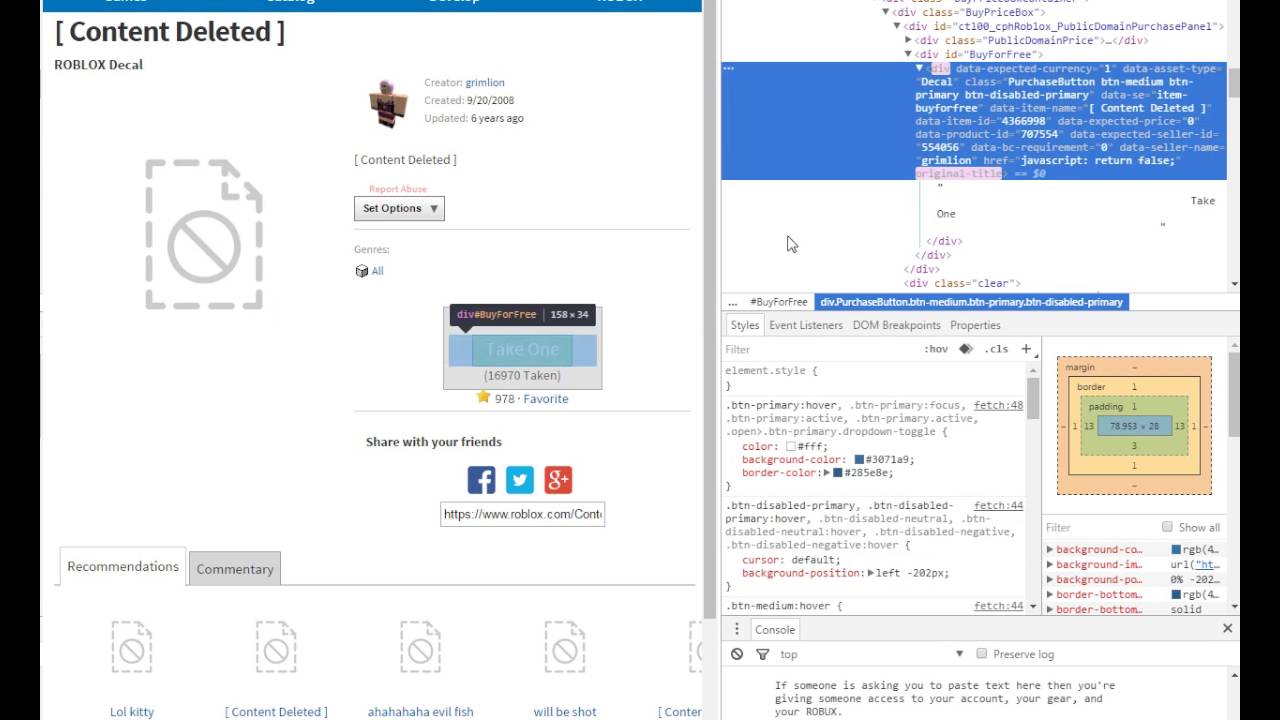Image resolution: width=1280 pixels, height=720 pixels.
Task: Toggle the :hov pseudo-state panel
Action: pos(936,349)
